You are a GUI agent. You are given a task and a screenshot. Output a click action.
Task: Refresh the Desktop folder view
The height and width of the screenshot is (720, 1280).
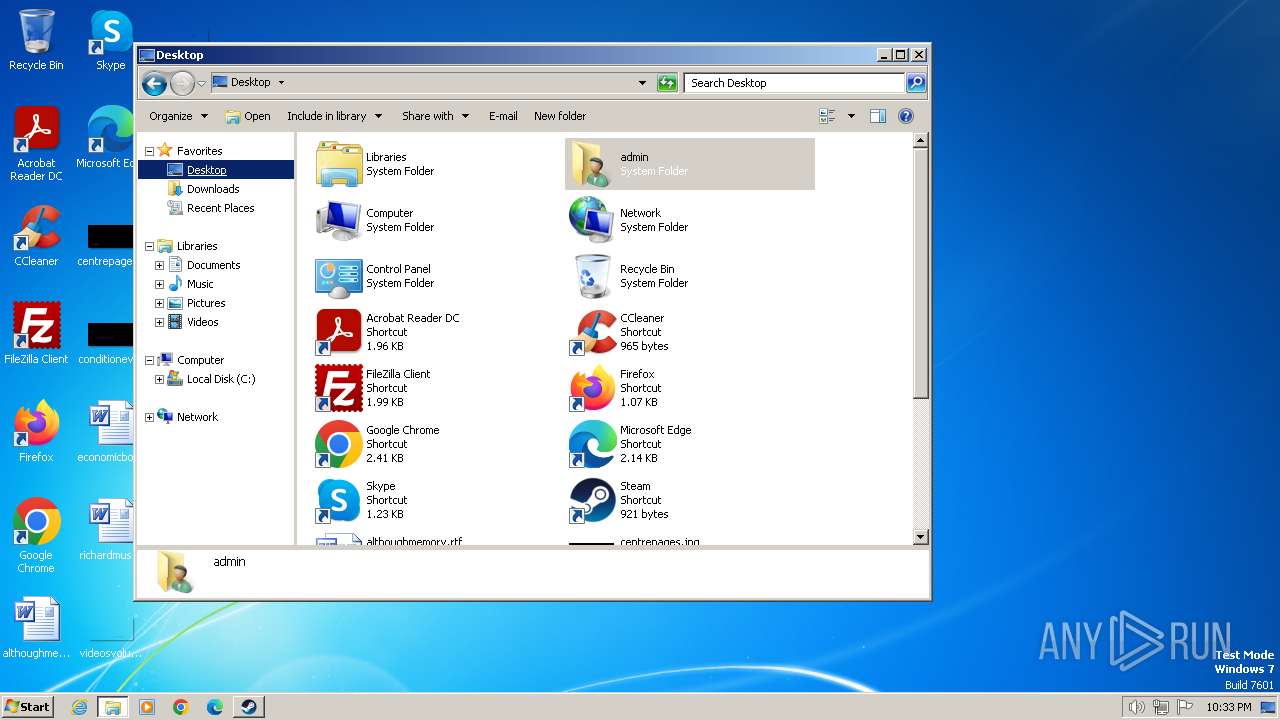[667, 83]
